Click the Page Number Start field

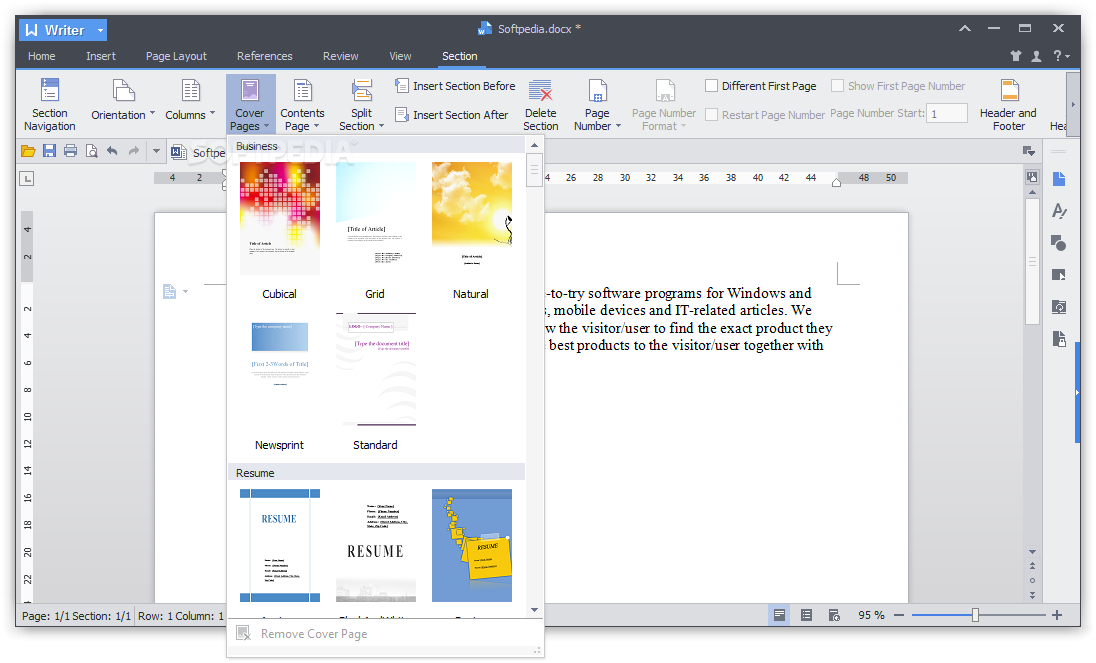[x=947, y=113]
